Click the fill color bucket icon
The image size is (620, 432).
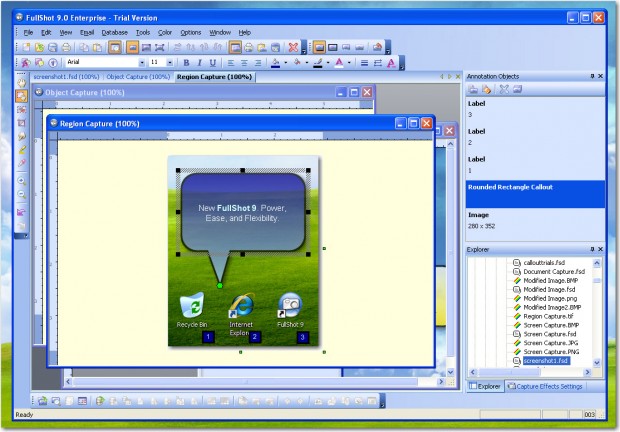coord(276,63)
